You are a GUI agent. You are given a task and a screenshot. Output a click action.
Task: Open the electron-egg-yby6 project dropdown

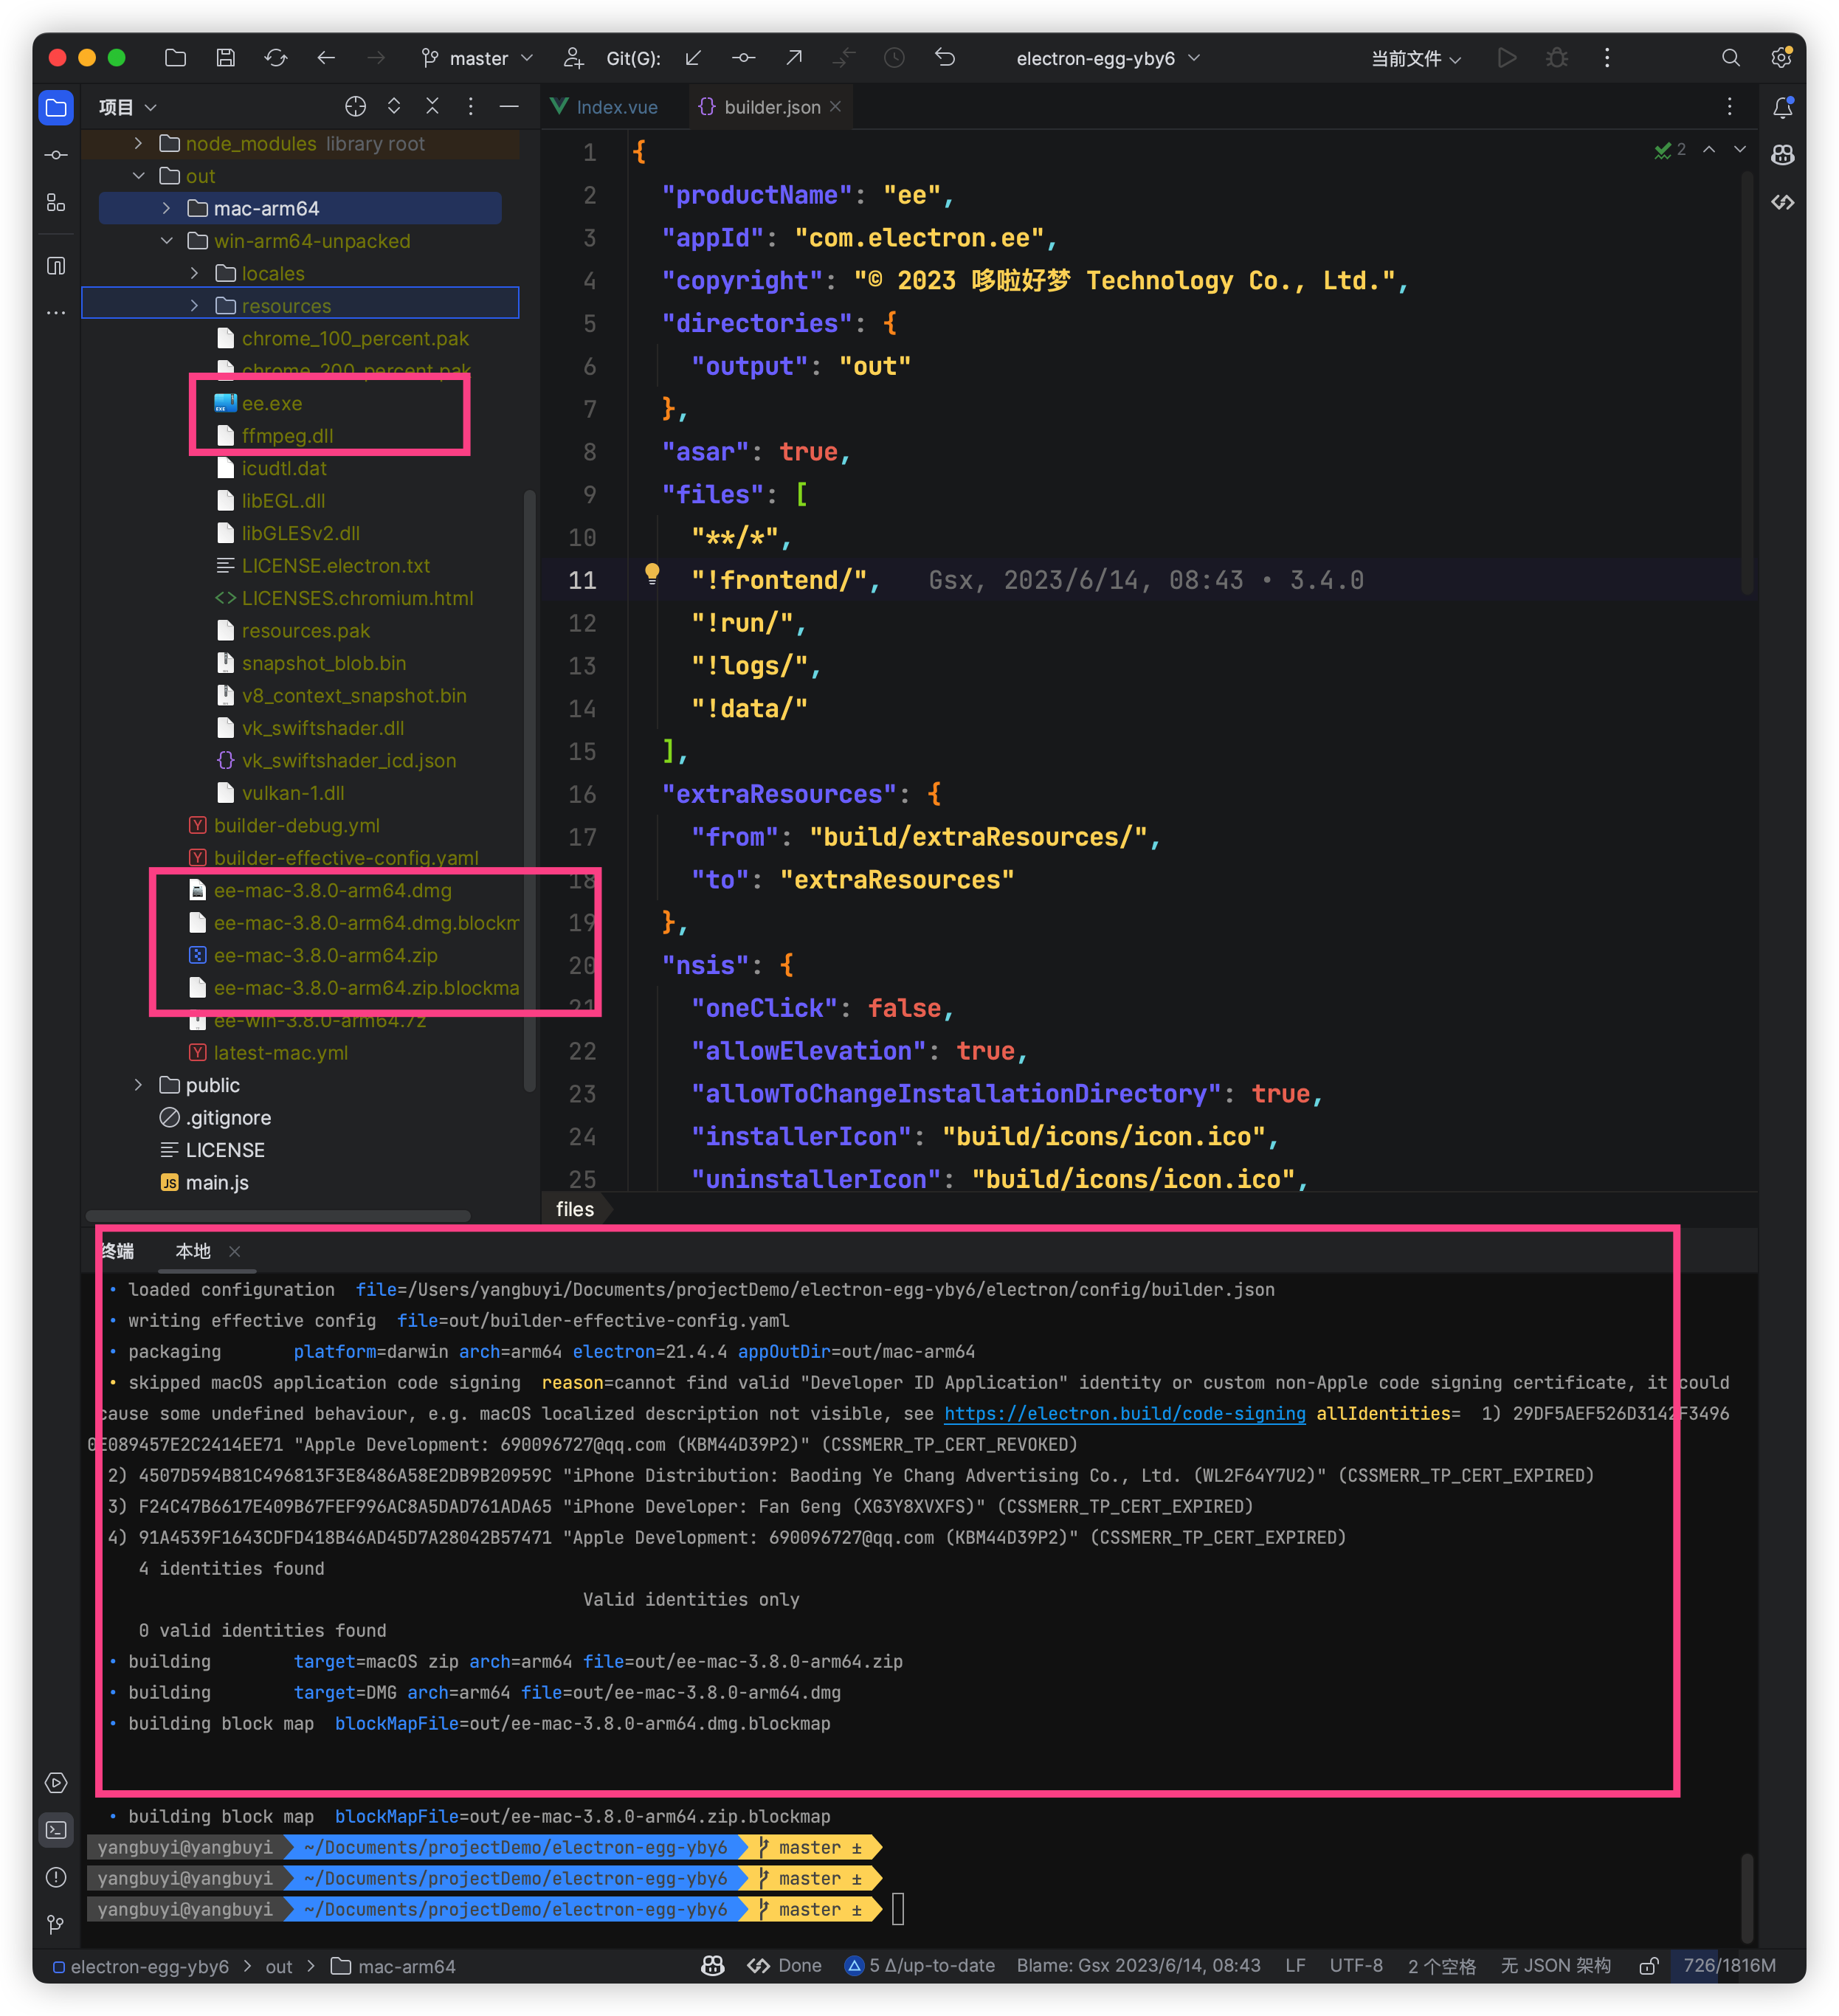(1108, 58)
